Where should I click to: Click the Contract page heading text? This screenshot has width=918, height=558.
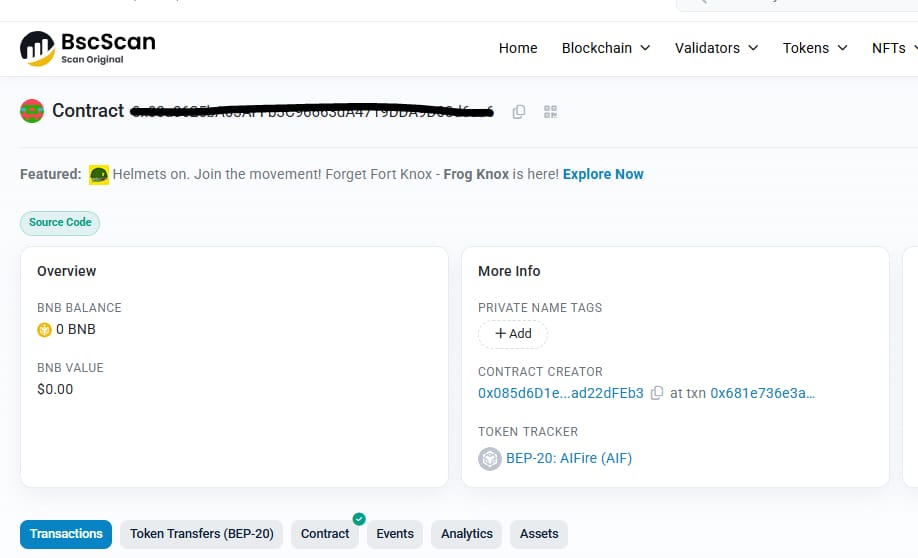pyautogui.click(x=88, y=111)
